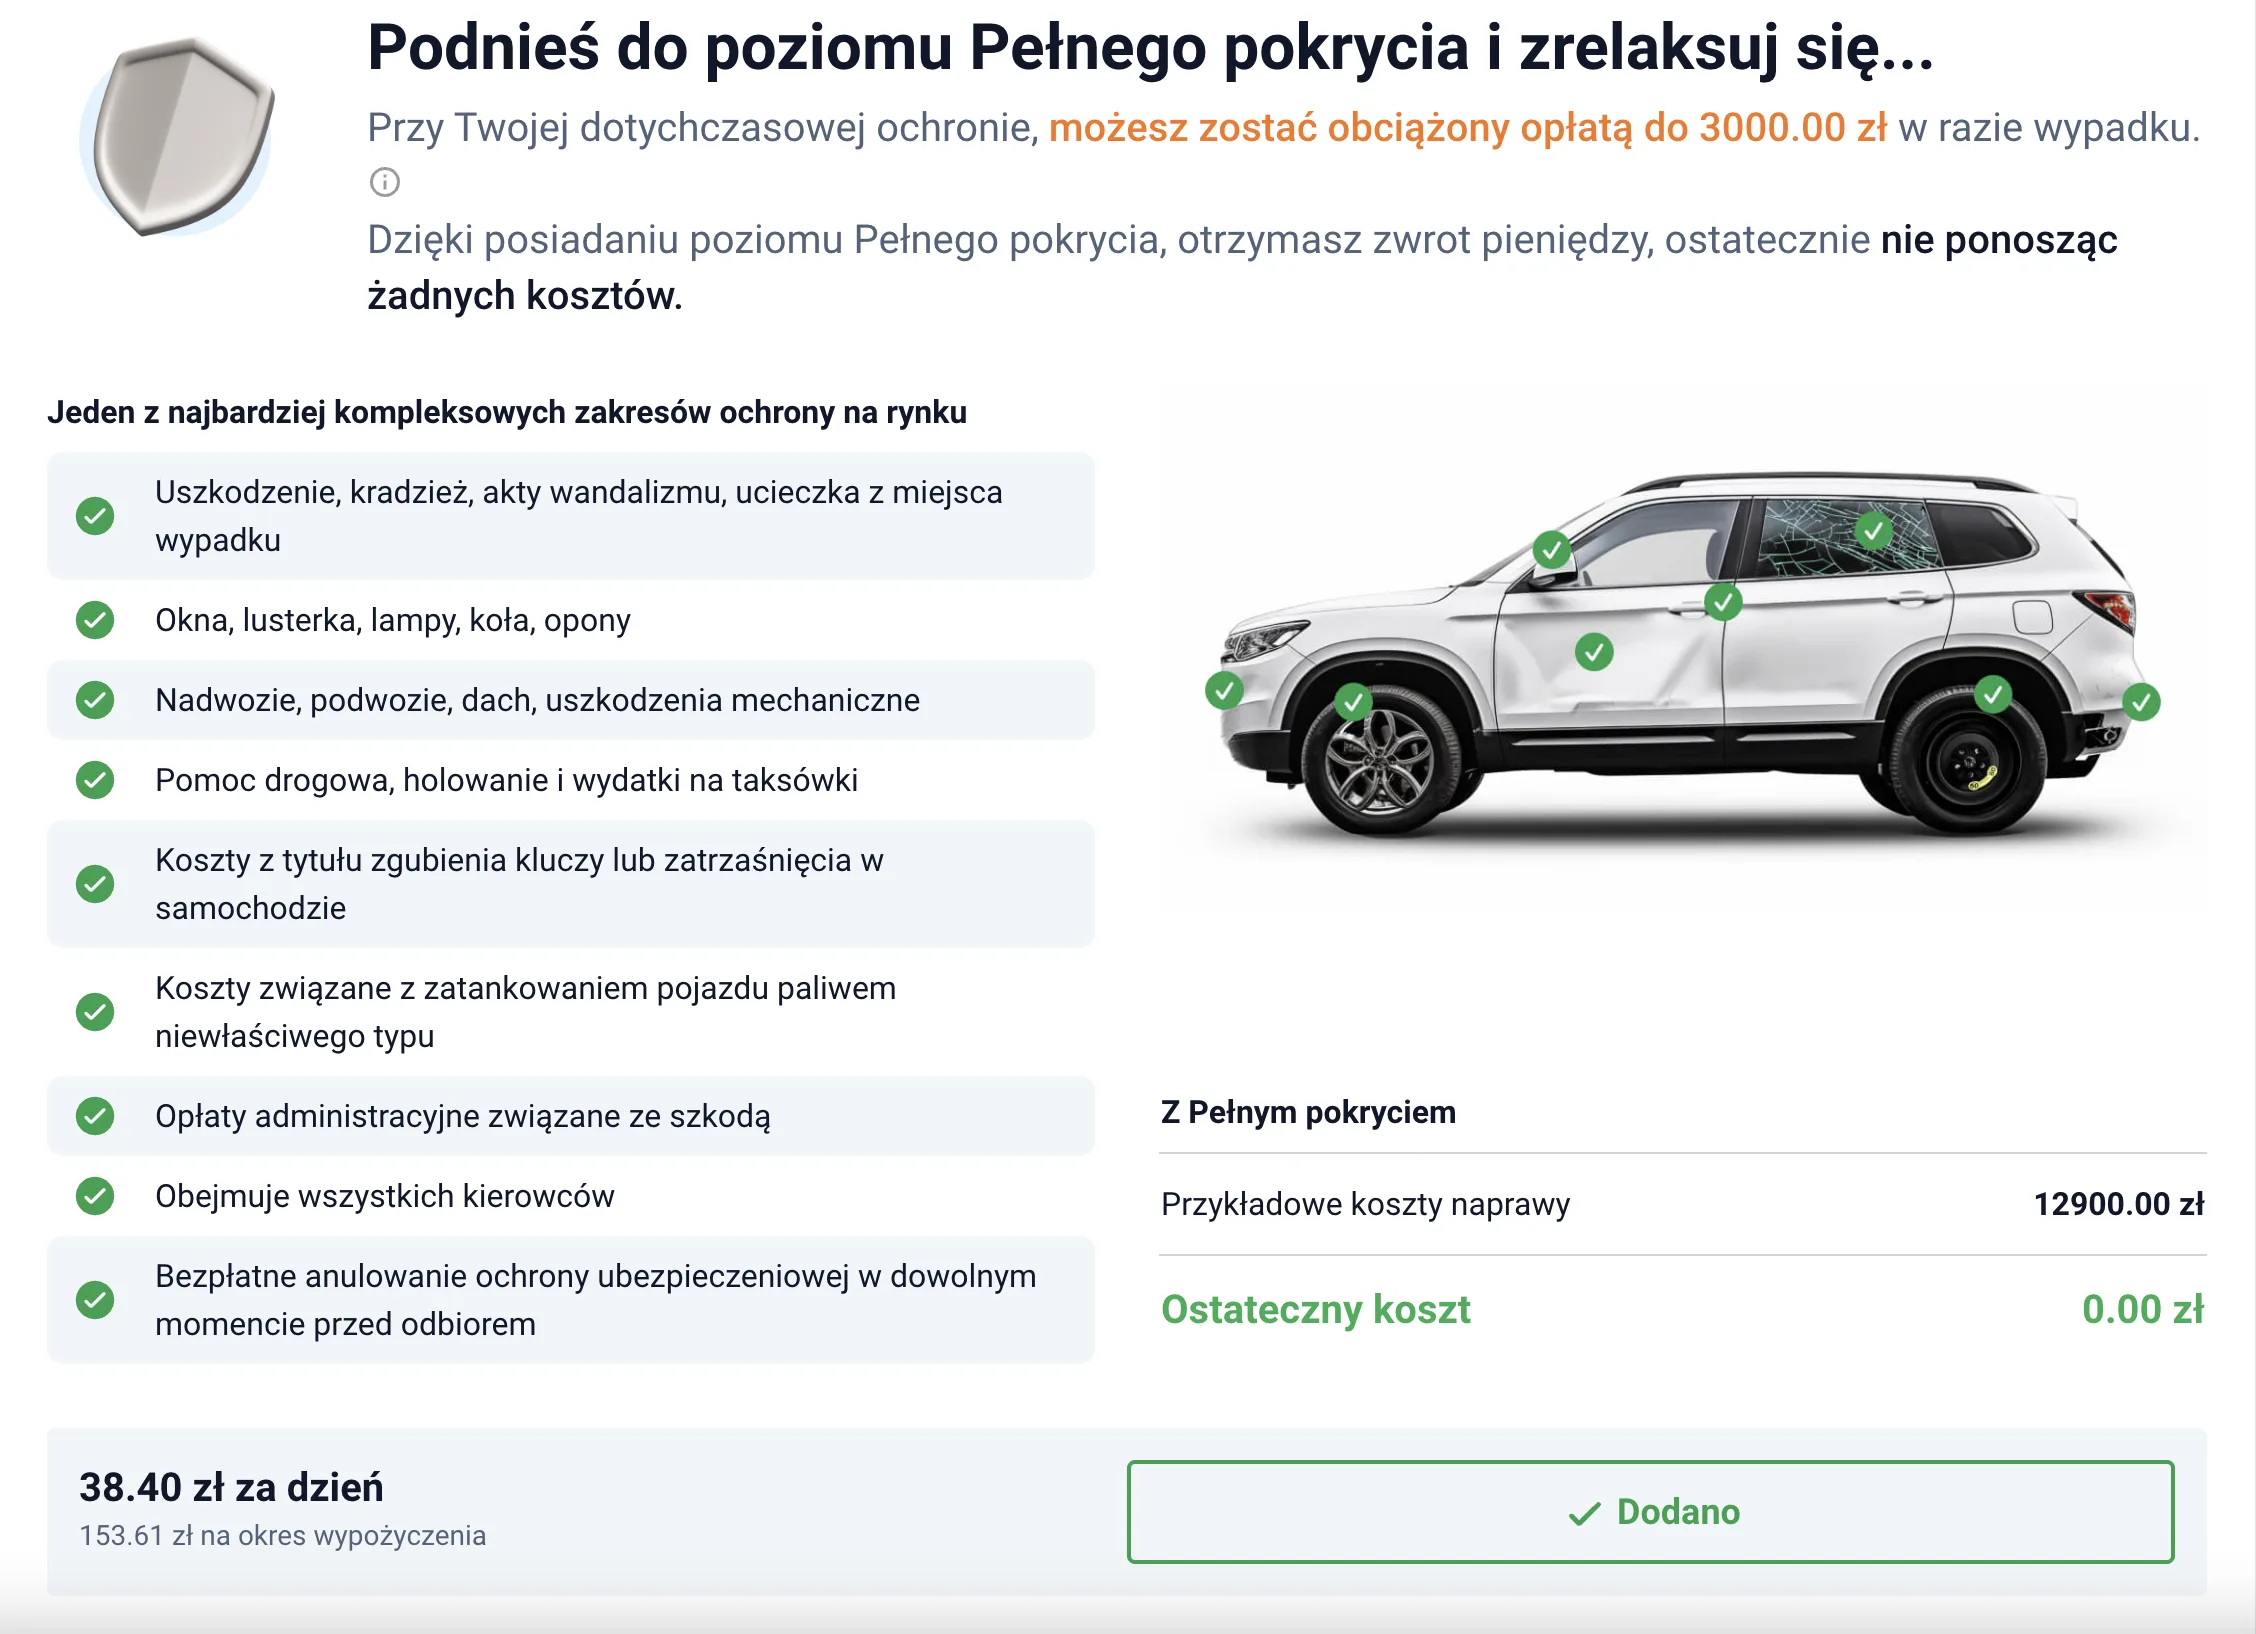Click the checkmark inside the Dodano button
The image size is (2256, 1634).
(1584, 1513)
